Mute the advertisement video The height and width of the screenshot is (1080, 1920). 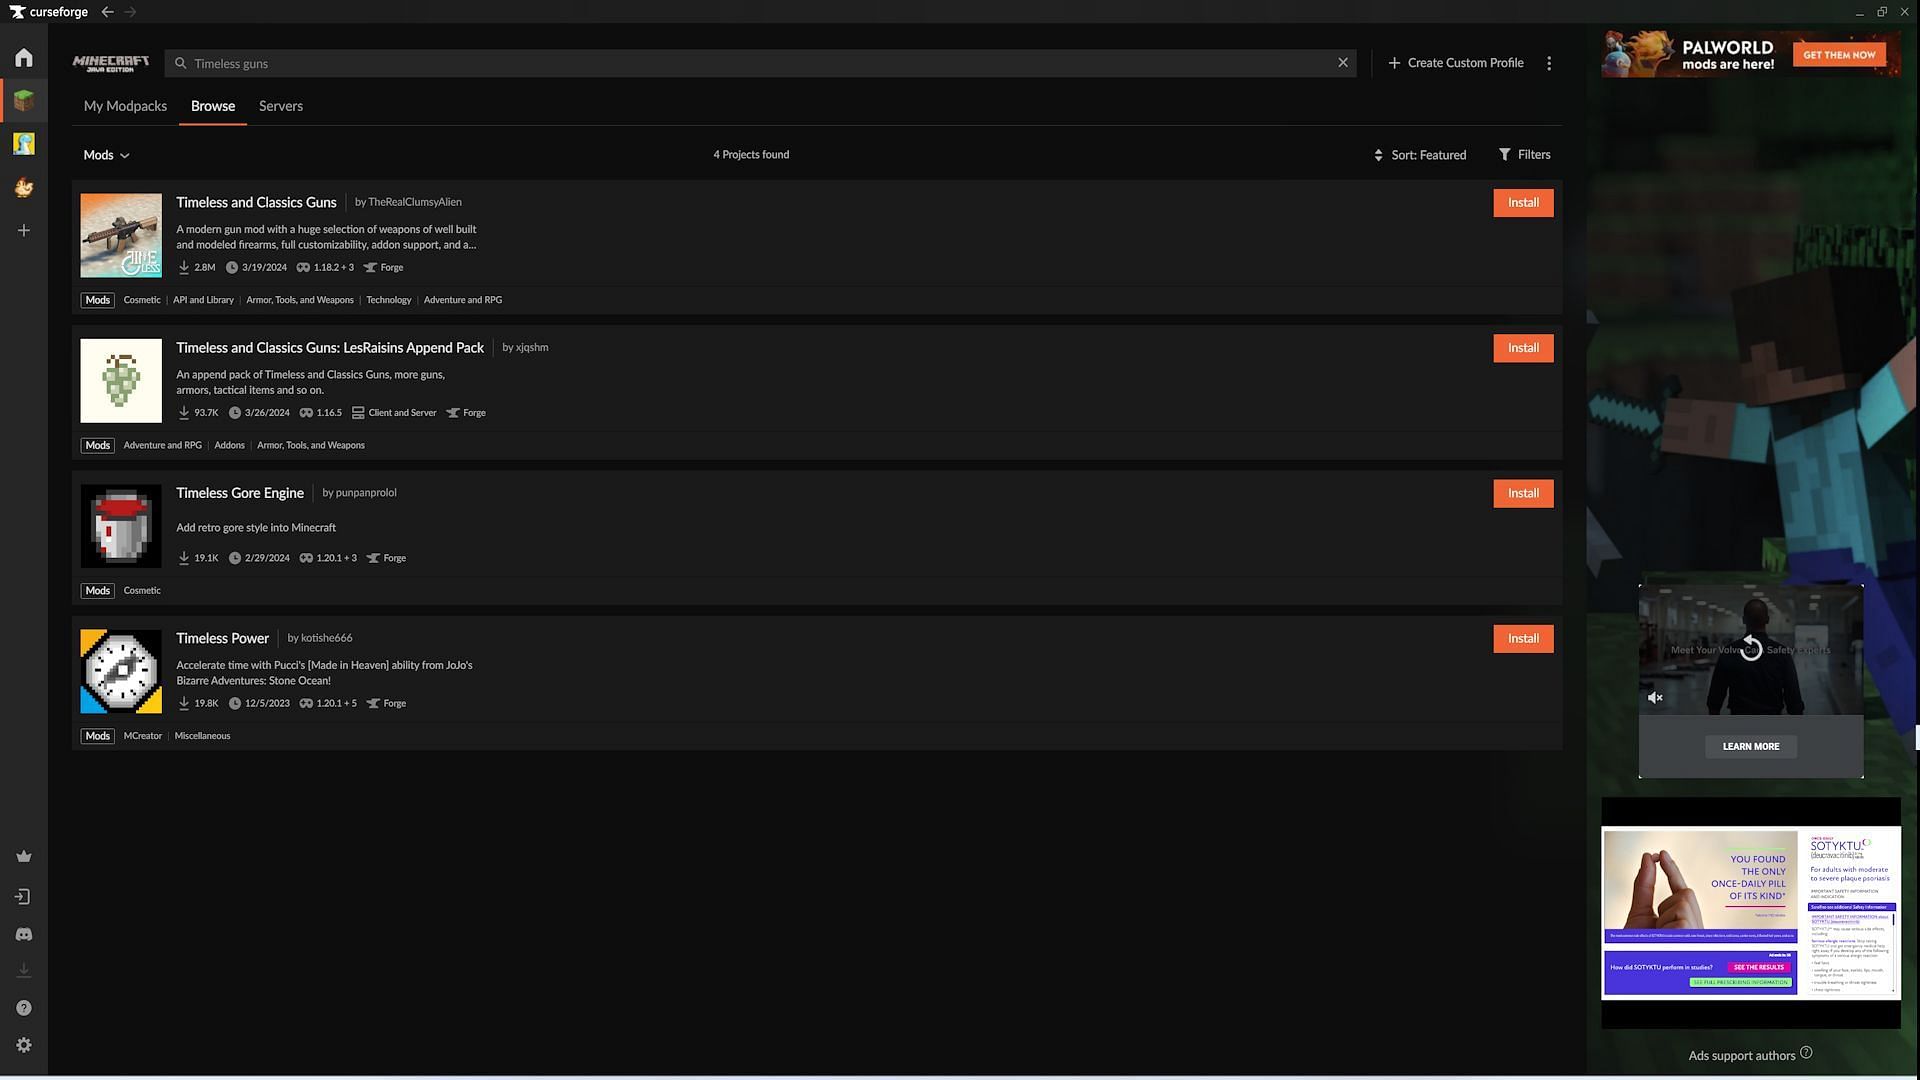tap(1658, 698)
